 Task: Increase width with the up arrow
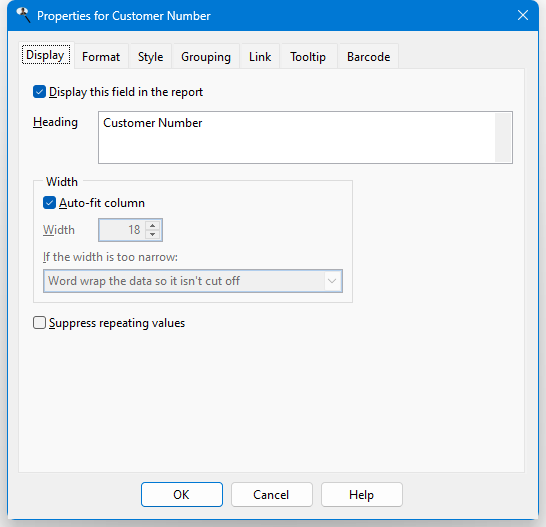153,226
